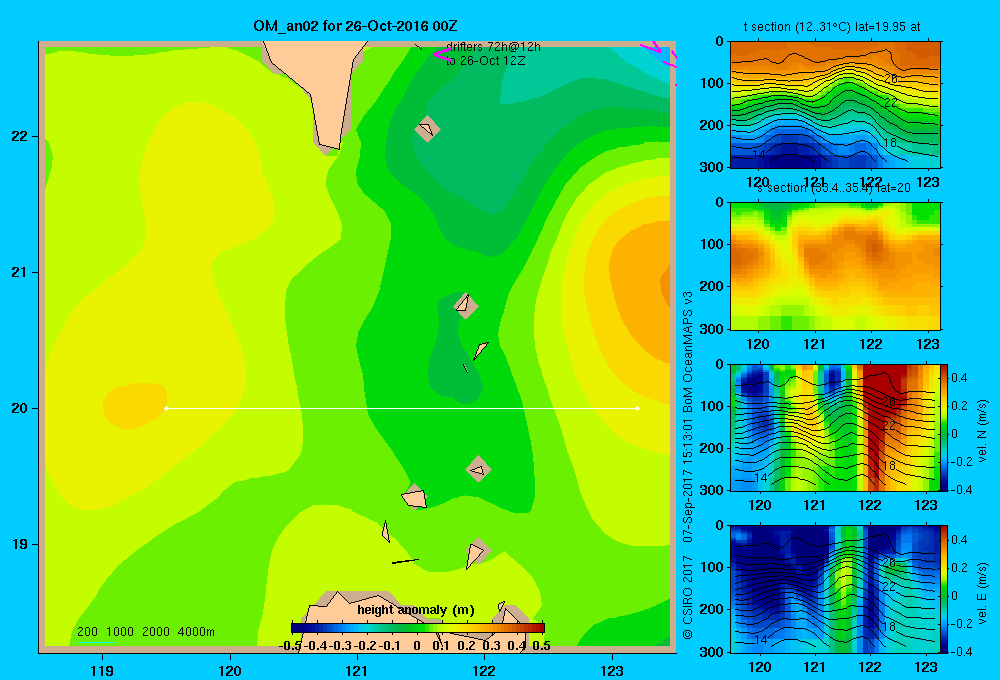1000x680 pixels.
Task: Click the '200 1000 2000 4000m' depth contour legend
Action: 145,632
